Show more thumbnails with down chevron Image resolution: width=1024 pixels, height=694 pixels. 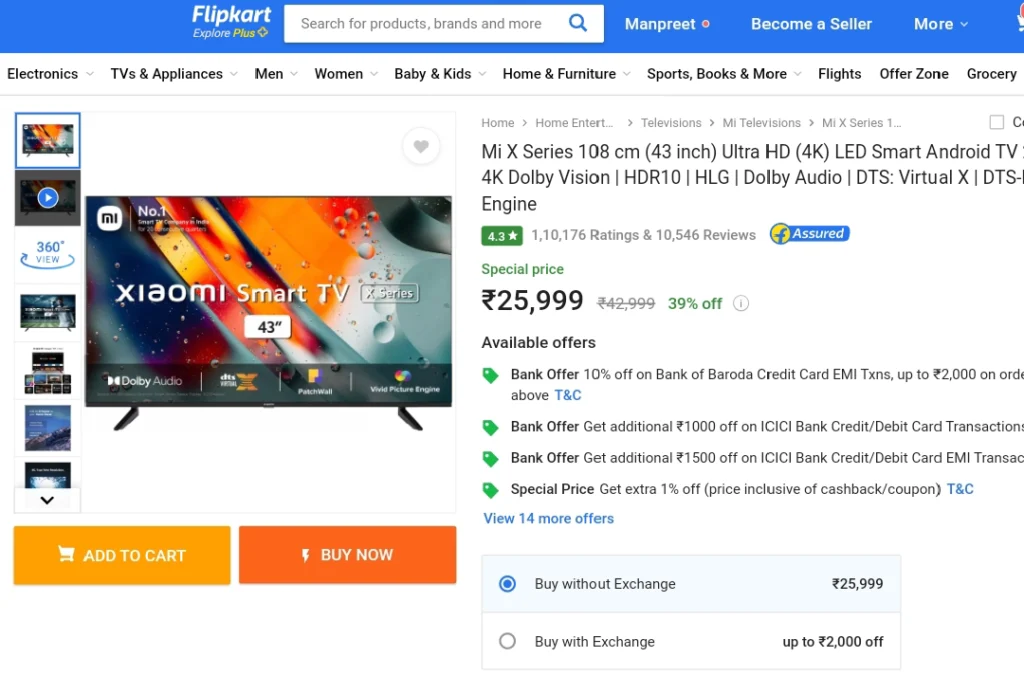[47, 500]
